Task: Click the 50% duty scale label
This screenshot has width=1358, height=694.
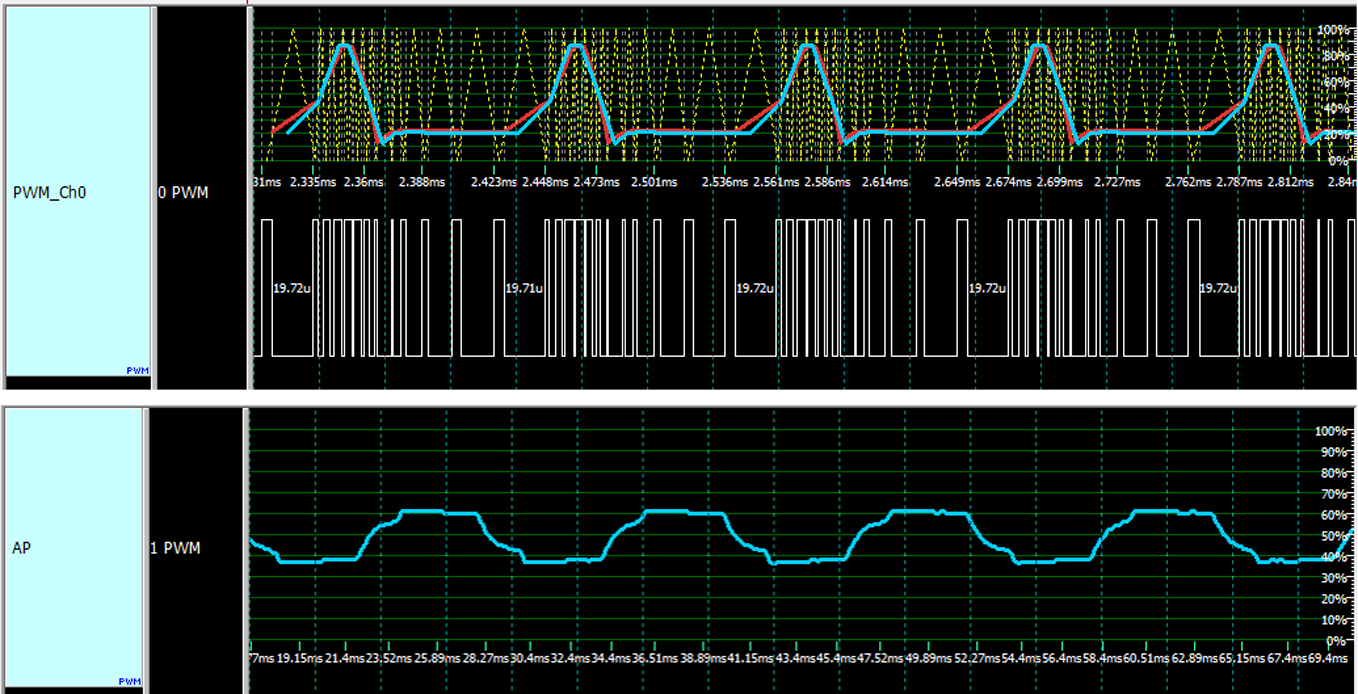Action: (x=1335, y=536)
